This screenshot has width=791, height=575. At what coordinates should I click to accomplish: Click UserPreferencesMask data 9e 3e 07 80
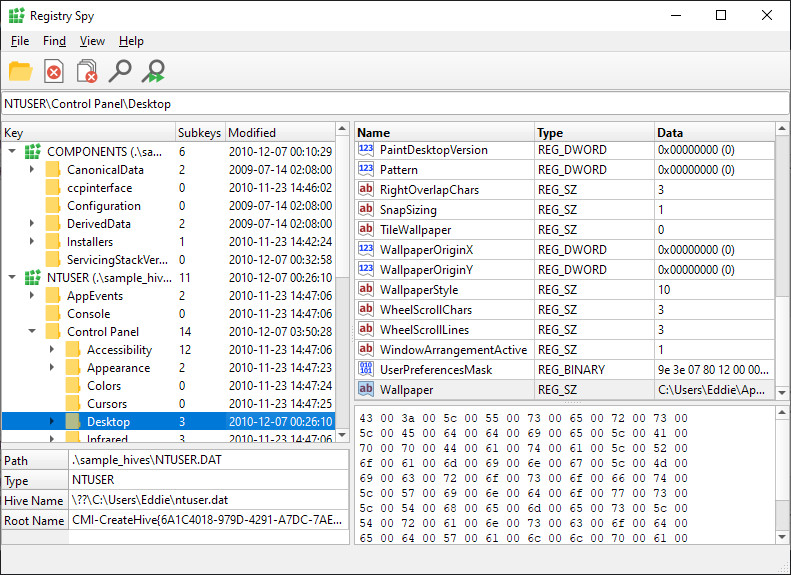(x=713, y=369)
